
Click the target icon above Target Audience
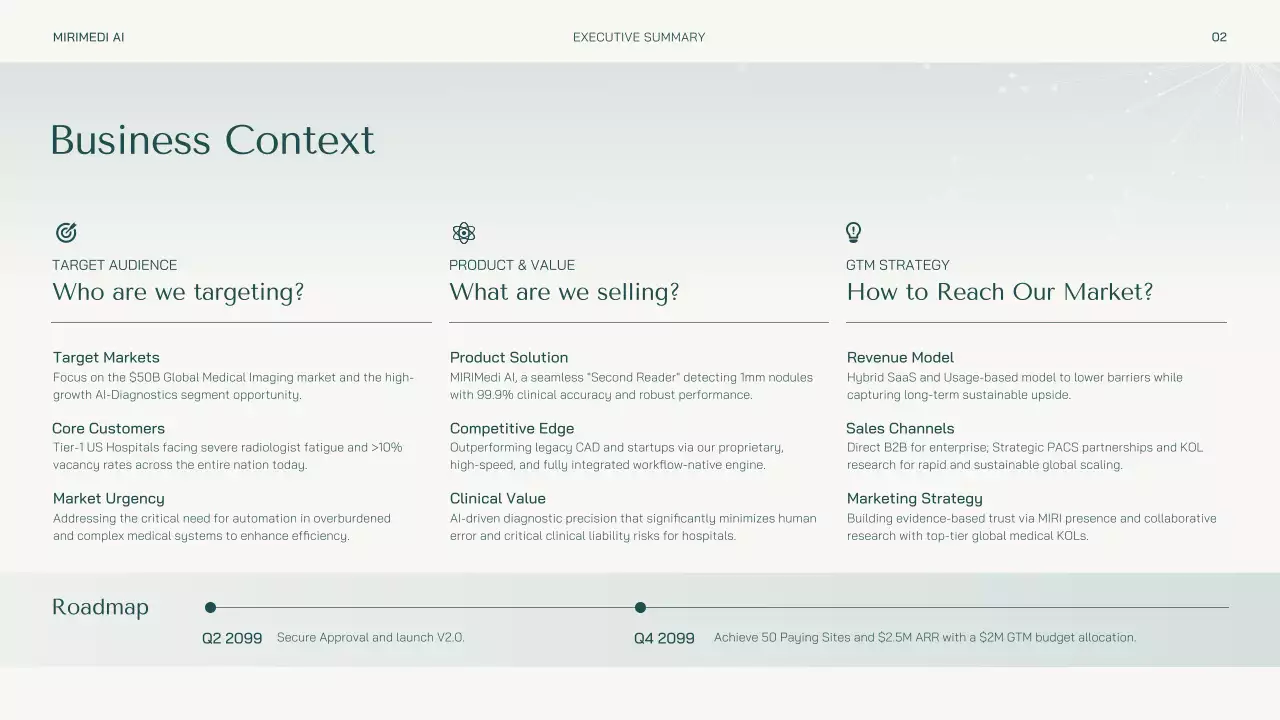pyautogui.click(x=66, y=233)
